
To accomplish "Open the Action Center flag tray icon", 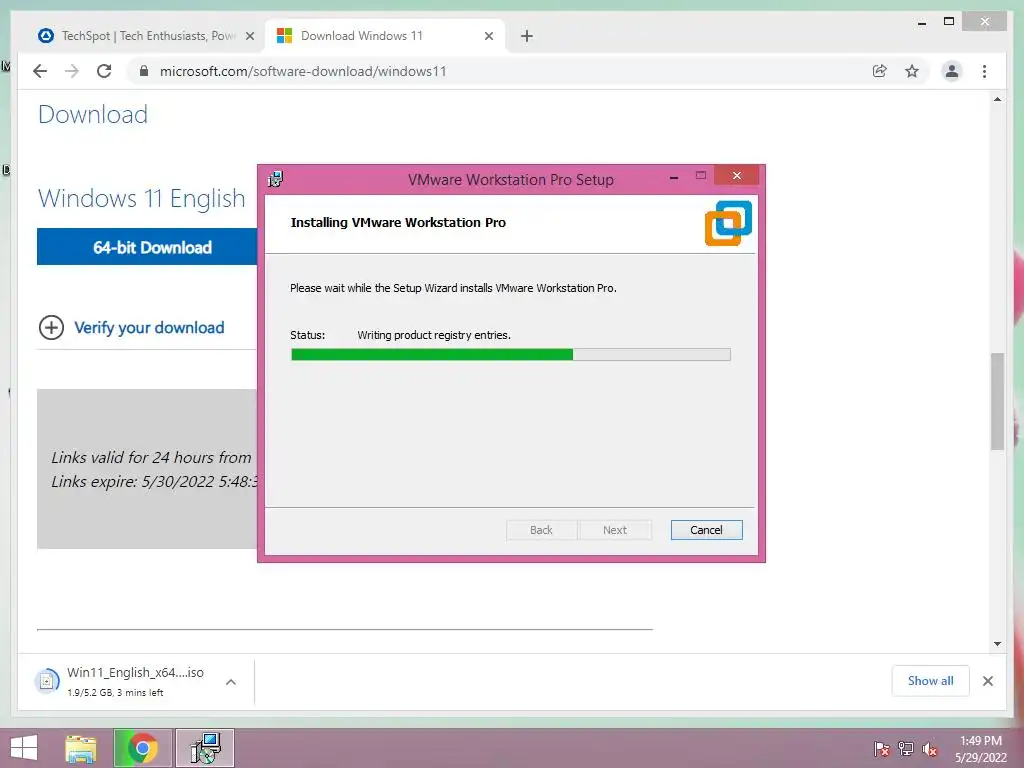I will pyautogui.click(x=881, y=749).
